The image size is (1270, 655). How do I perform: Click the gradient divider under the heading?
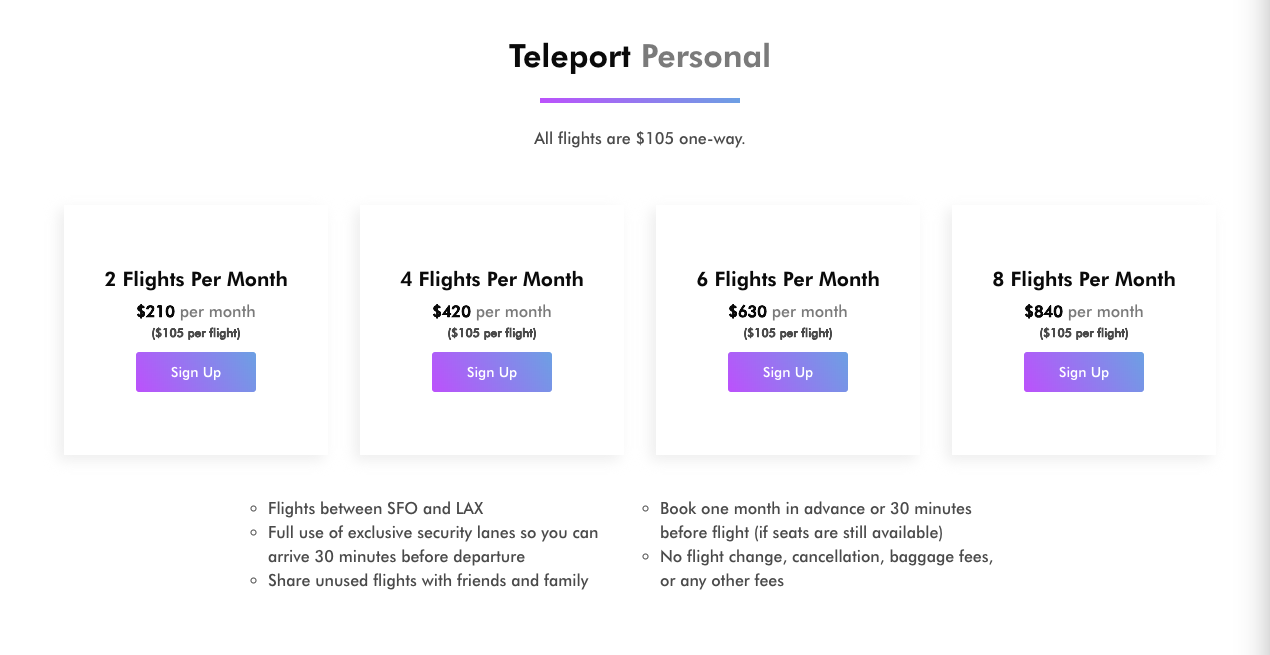(x=639, y=100)
